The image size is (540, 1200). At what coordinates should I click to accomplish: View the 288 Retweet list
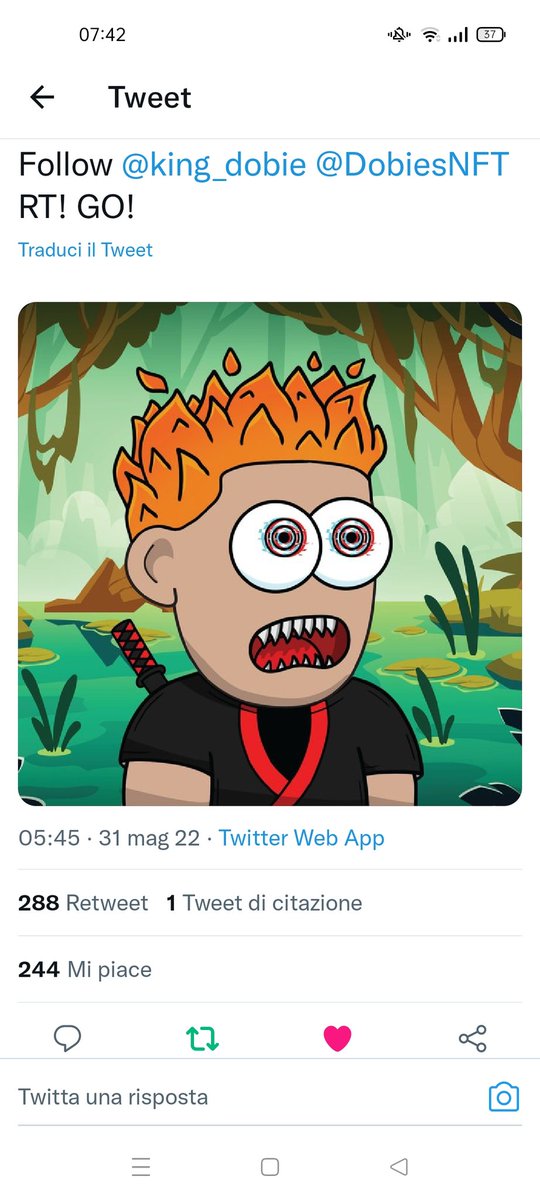(83, 903)
